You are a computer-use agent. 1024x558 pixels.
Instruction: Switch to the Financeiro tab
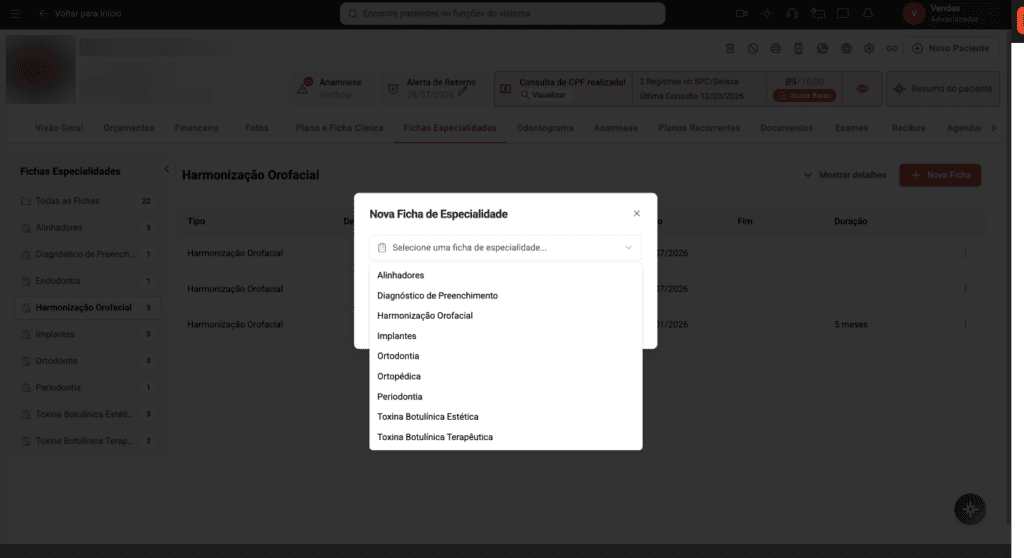click(197, 128)
